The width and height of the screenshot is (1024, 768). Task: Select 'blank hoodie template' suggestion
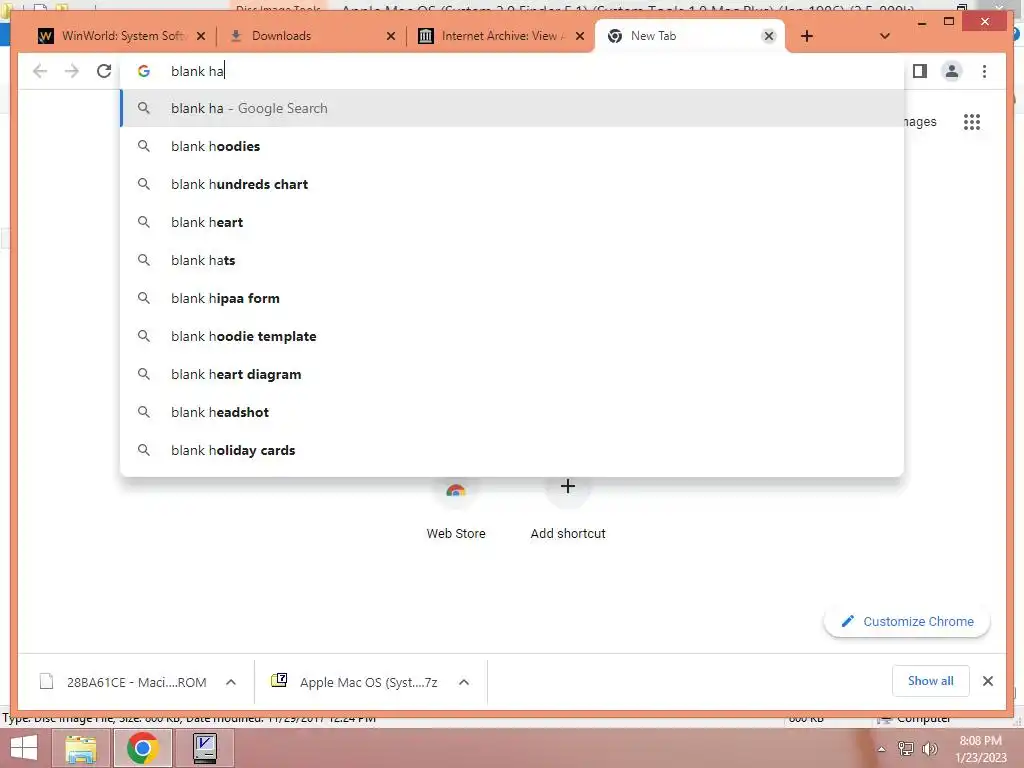point(513,336)
